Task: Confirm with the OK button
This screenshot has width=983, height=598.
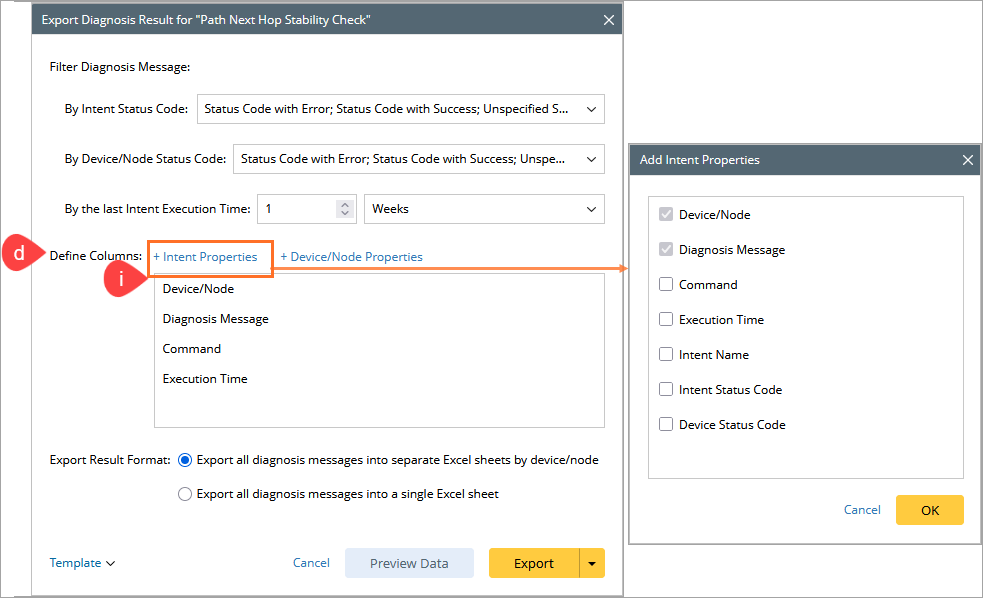Action: click(929, 510)
